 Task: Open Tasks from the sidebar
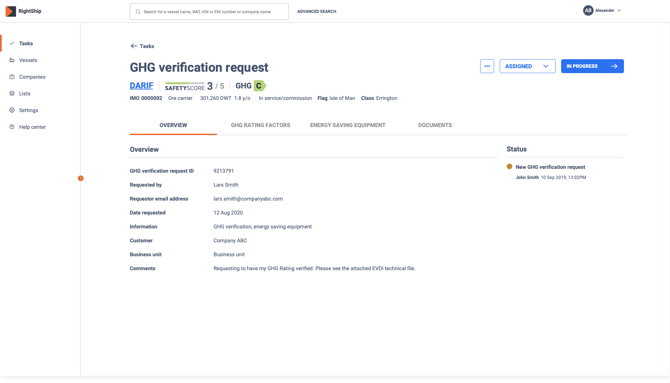point(26,43)
